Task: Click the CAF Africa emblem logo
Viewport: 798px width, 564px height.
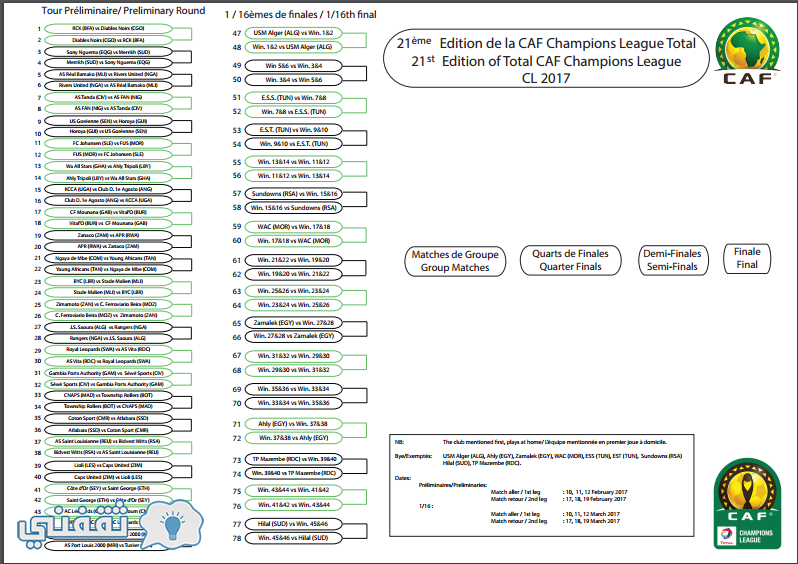Action: click(x=747, y=51)
